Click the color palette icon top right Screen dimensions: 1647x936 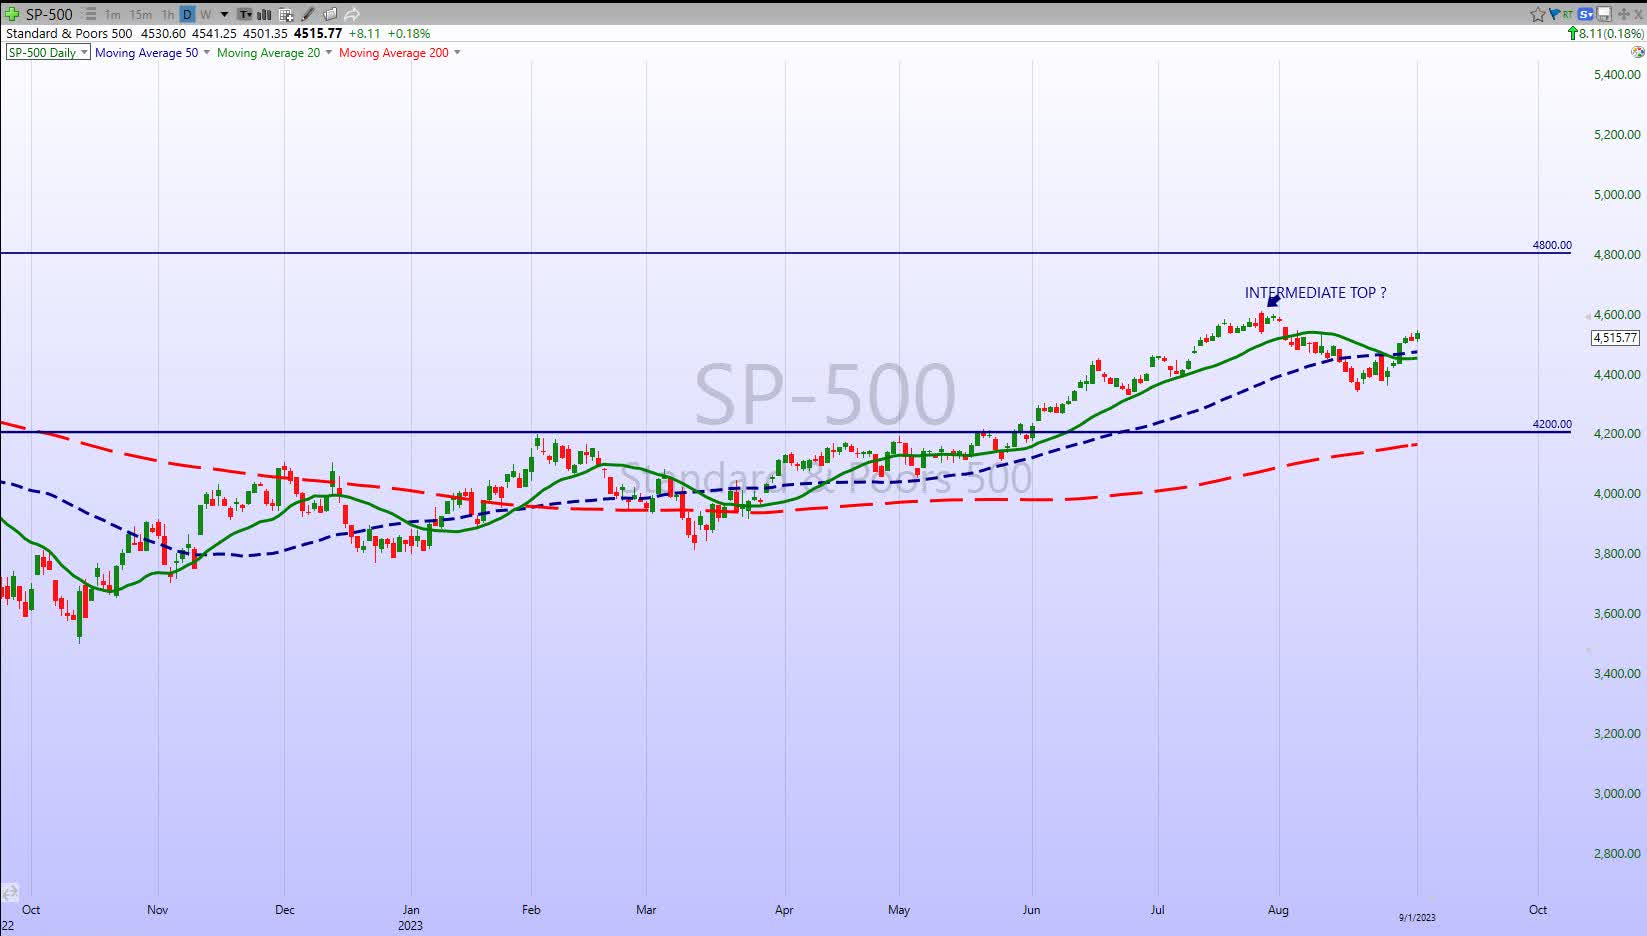coord(1637,52)
